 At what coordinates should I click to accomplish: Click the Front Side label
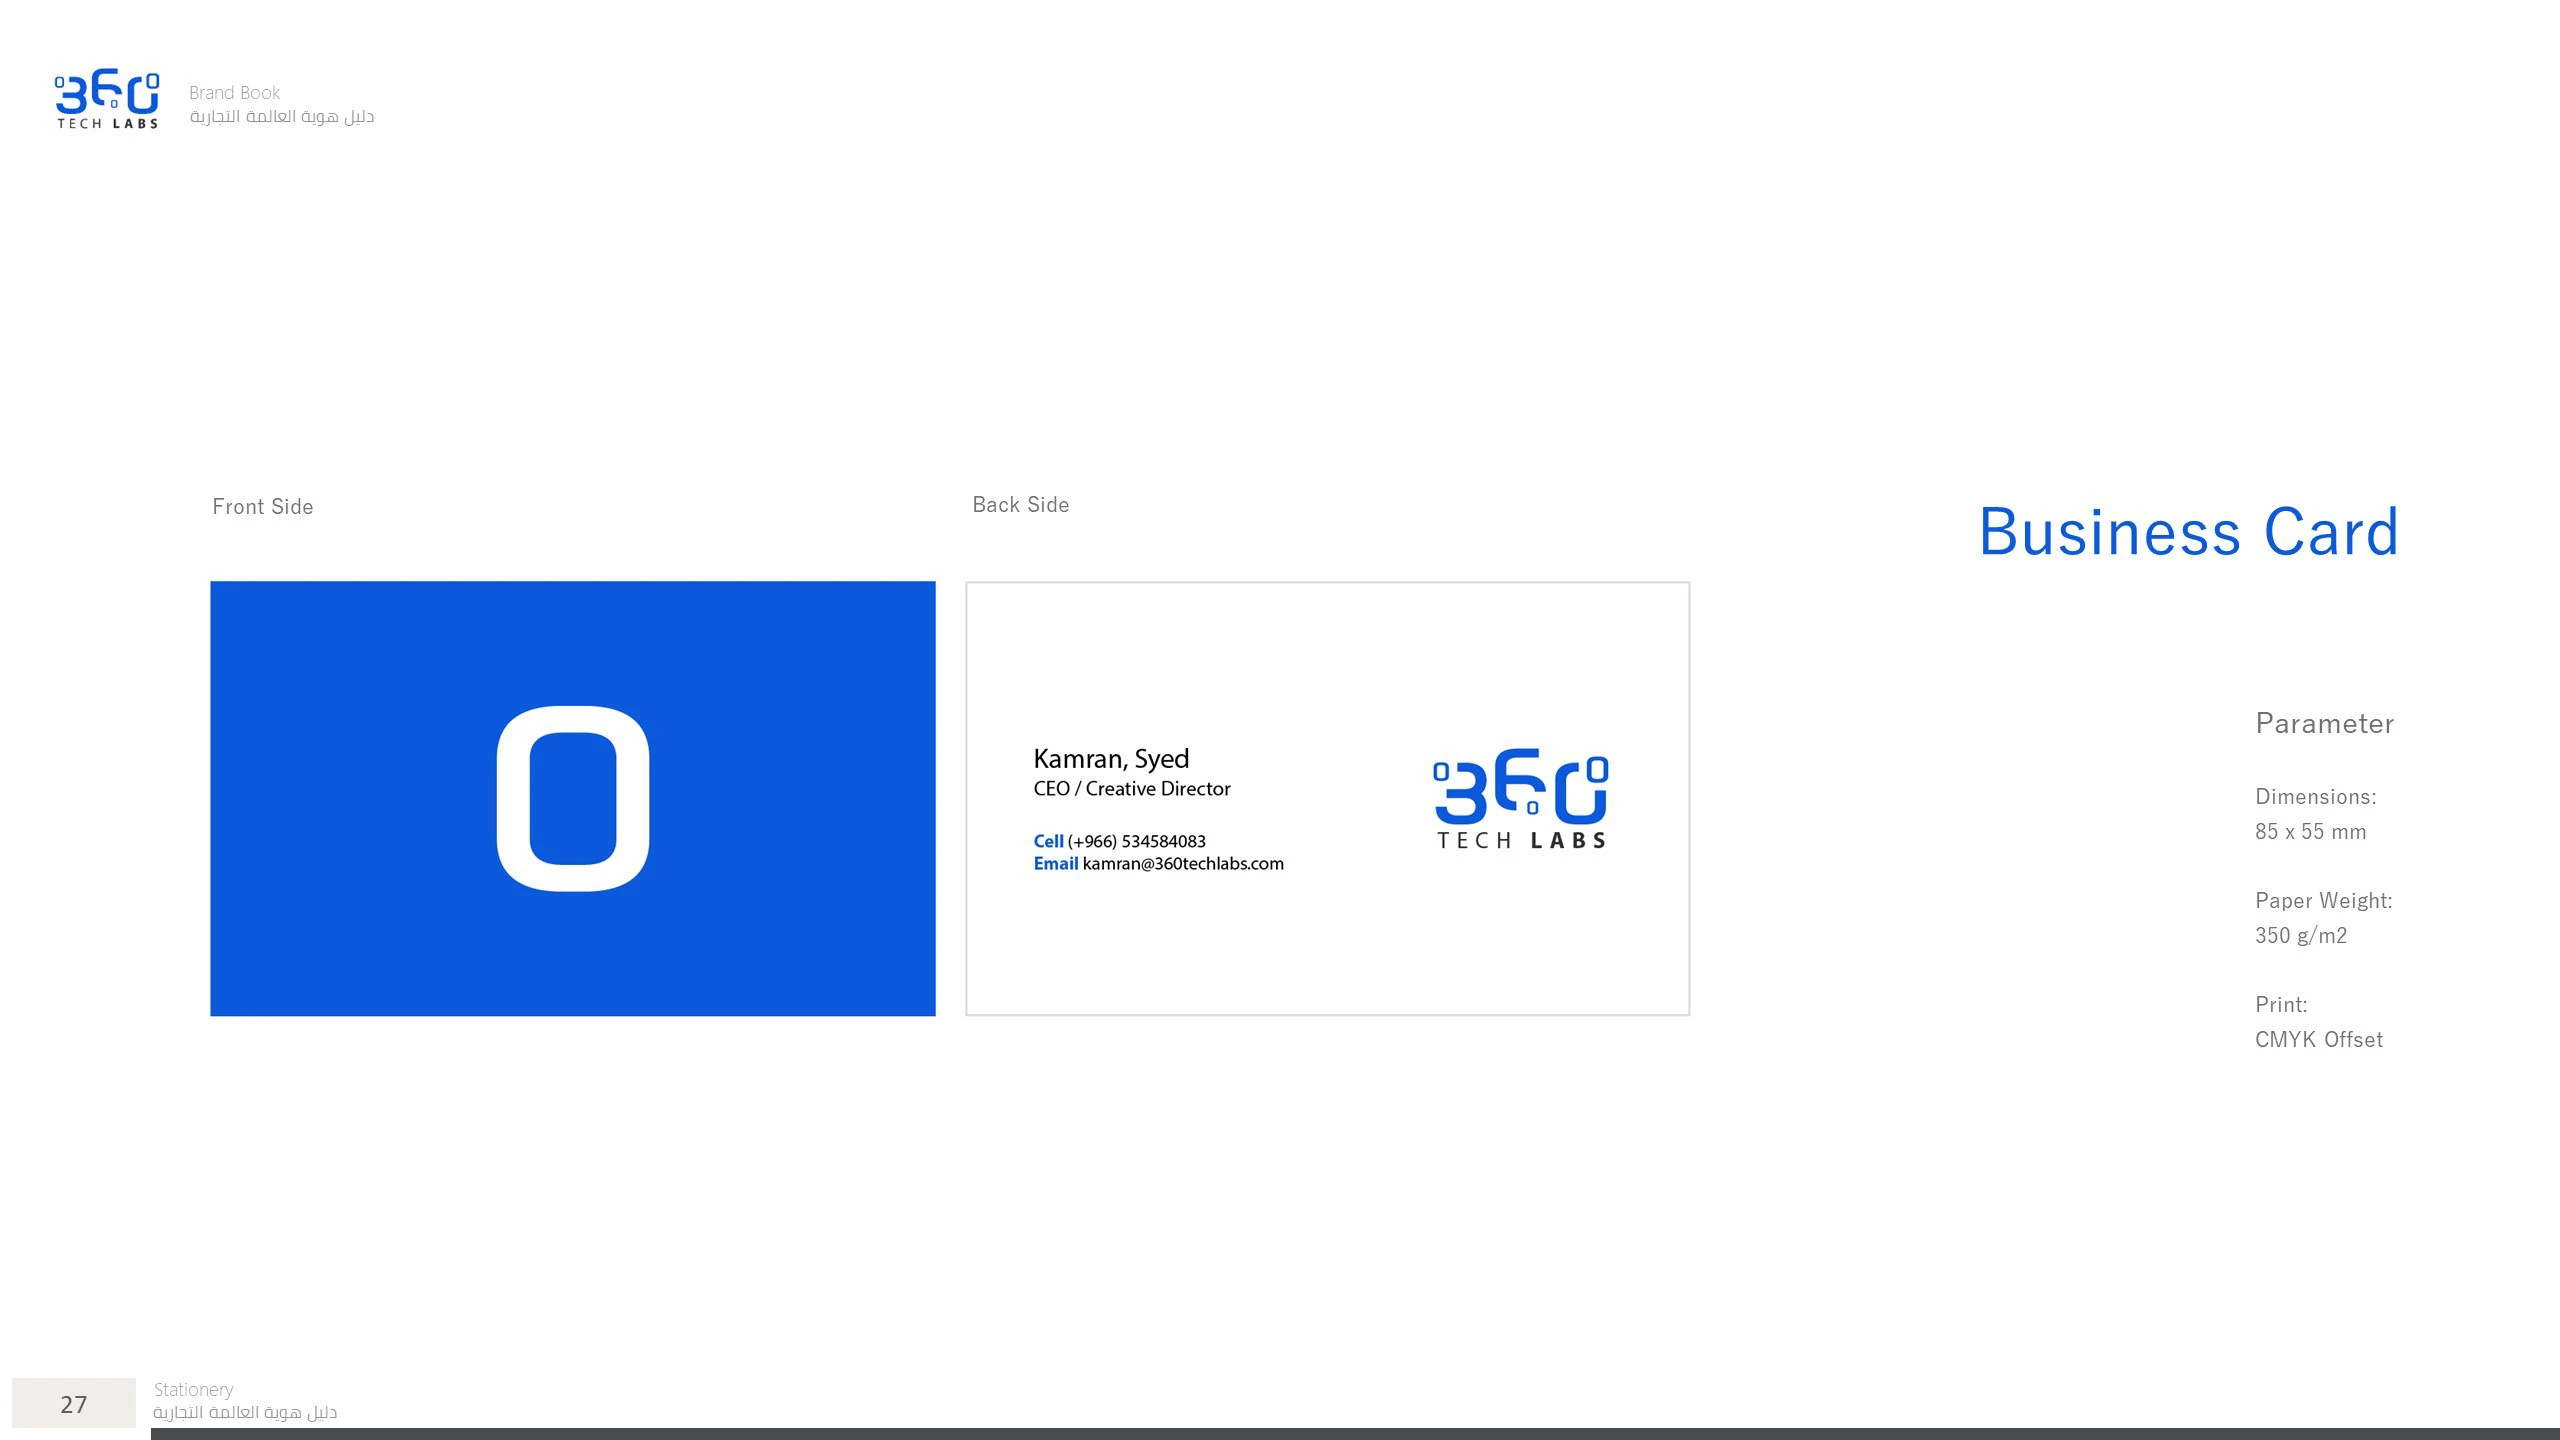[x=262, y=507]
